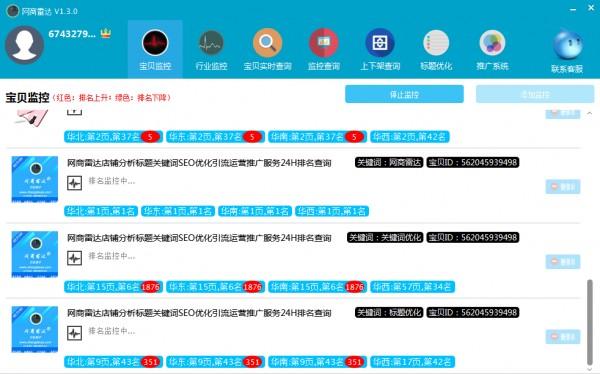Open the 标题优化 list icon
This screenshot has height=374, width=600.
tap(436, 43)
